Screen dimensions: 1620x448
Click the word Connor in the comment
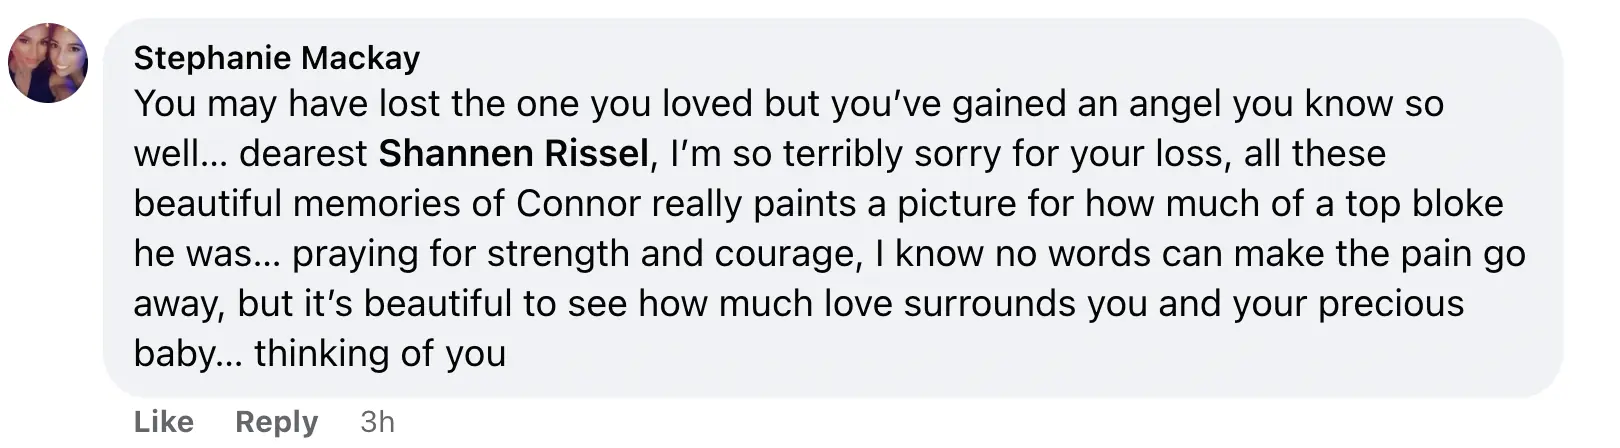pos(578,203)
